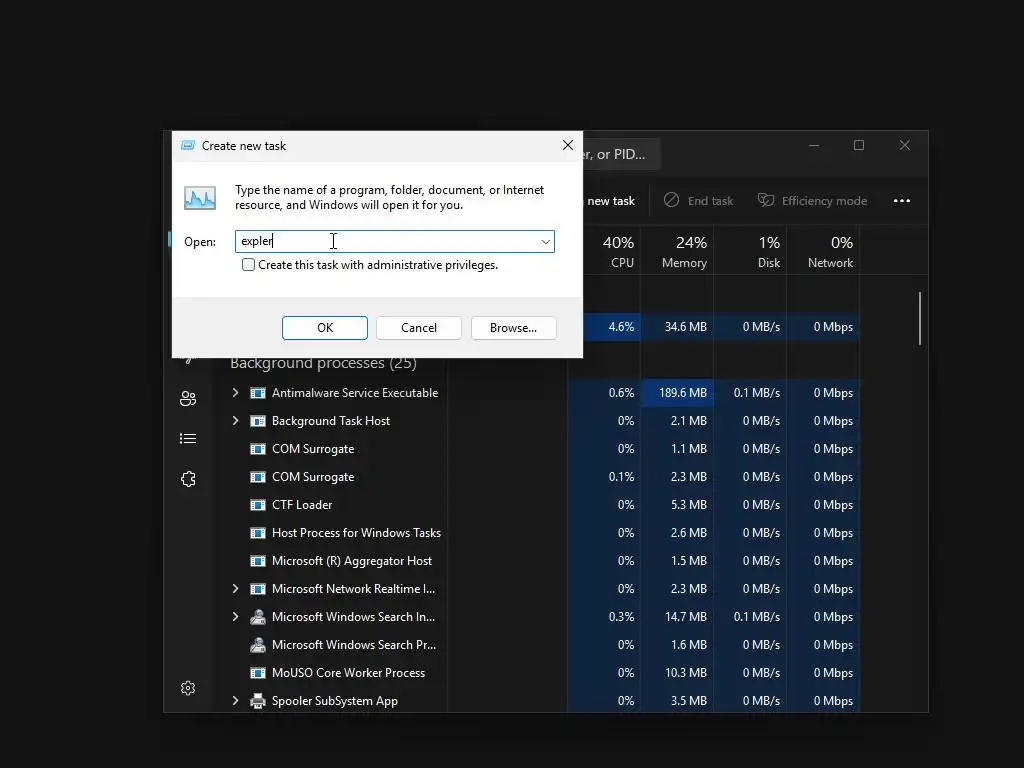Click the 34.6 MB memory cell

[677, 327]
